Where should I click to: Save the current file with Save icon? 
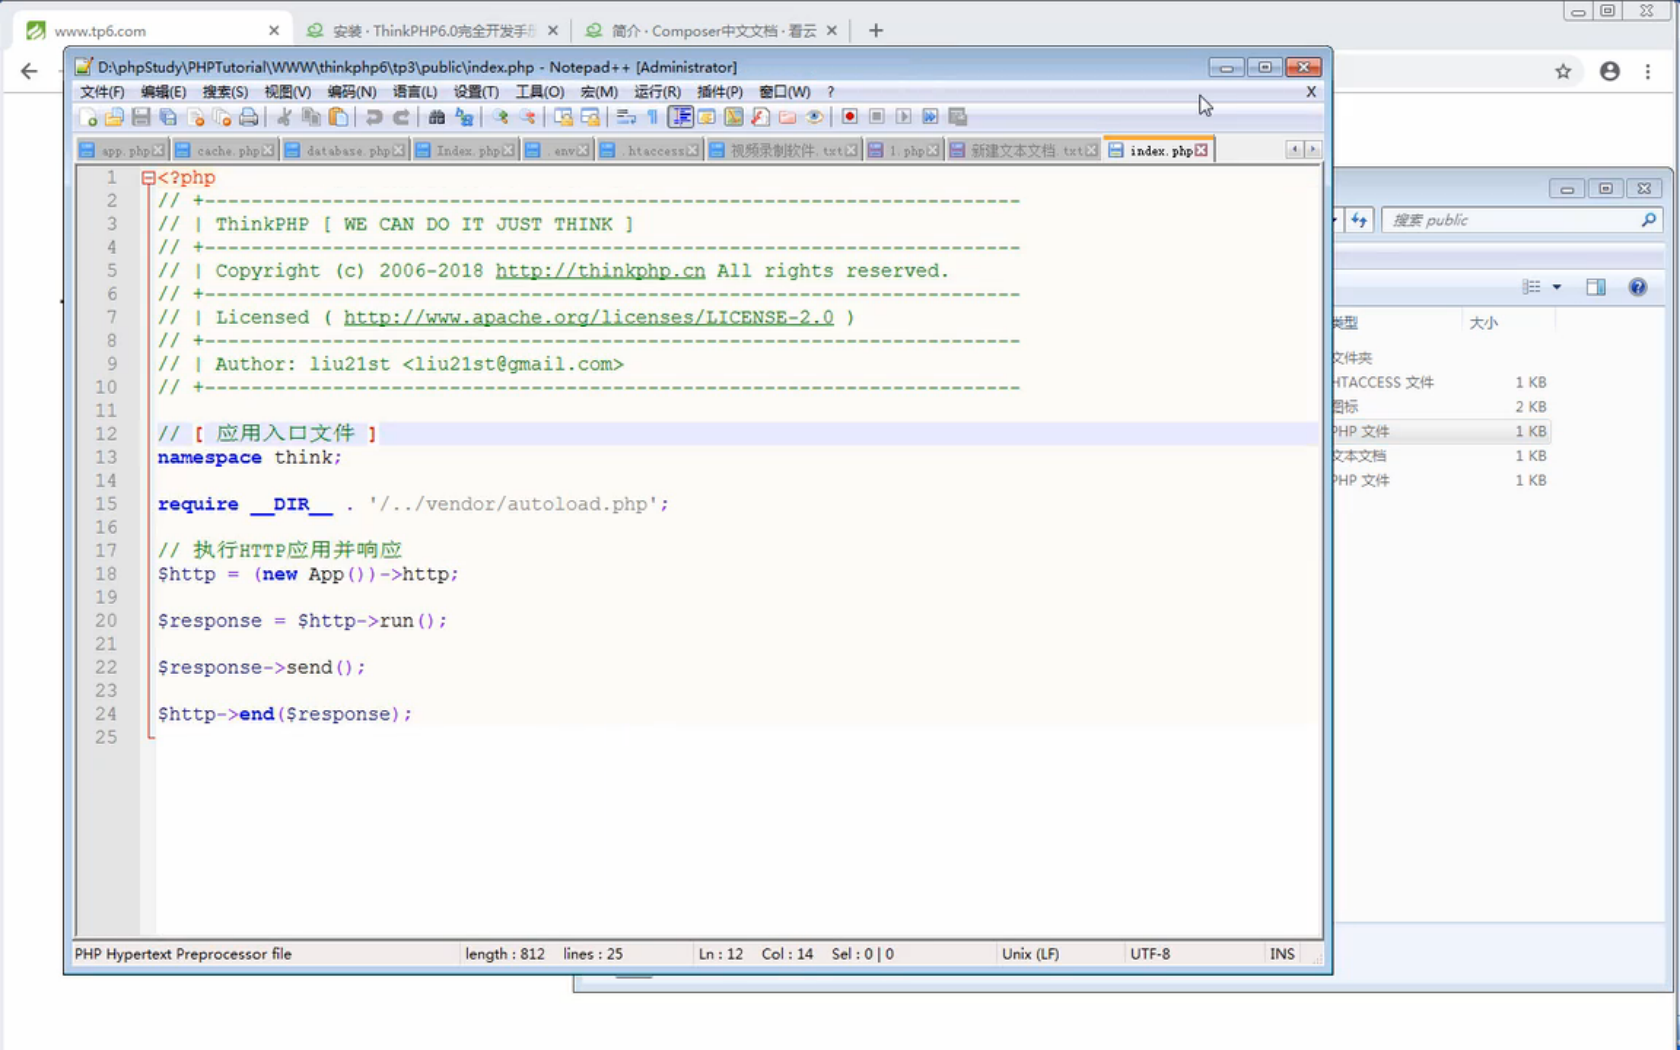click(x=141, y=117)
